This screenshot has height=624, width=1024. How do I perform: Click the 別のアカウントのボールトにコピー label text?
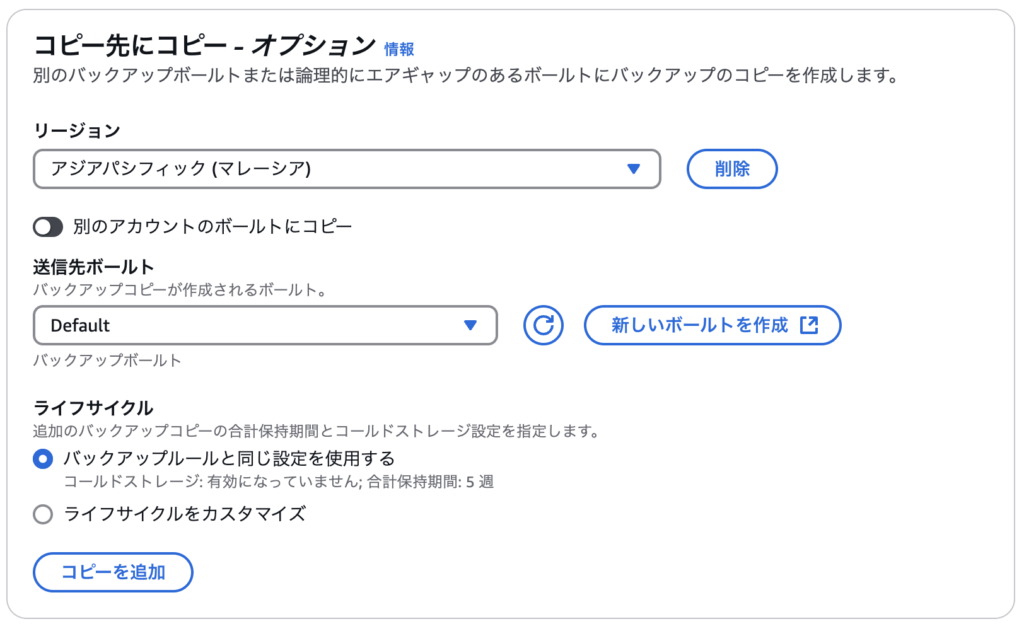click(212, 226)
